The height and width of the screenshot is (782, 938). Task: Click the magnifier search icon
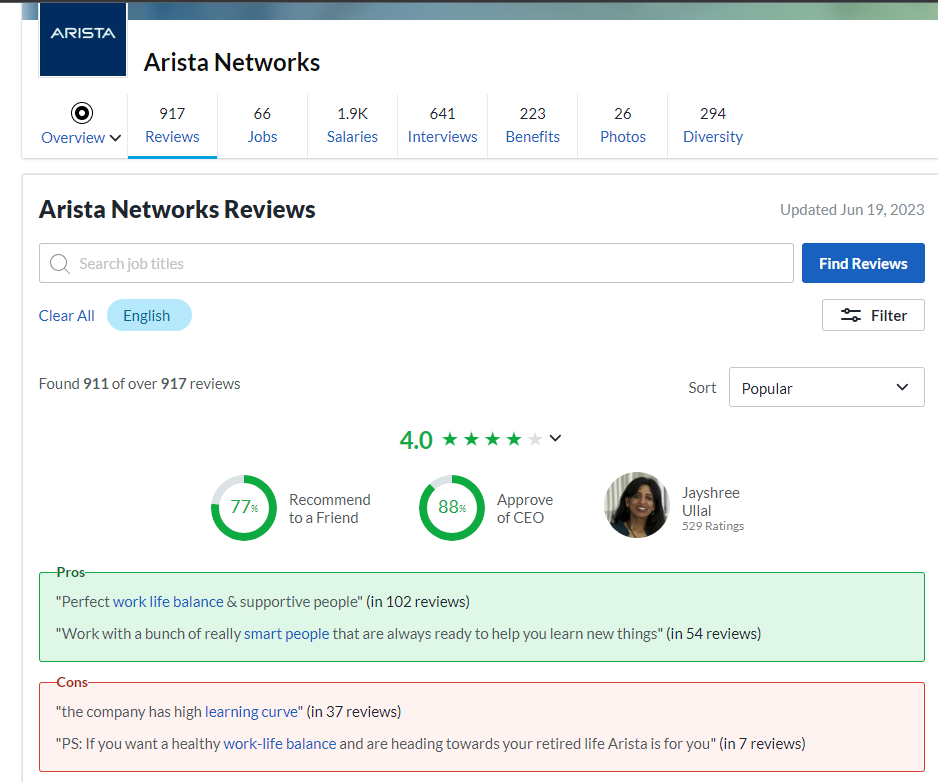[x=60, y=263]
